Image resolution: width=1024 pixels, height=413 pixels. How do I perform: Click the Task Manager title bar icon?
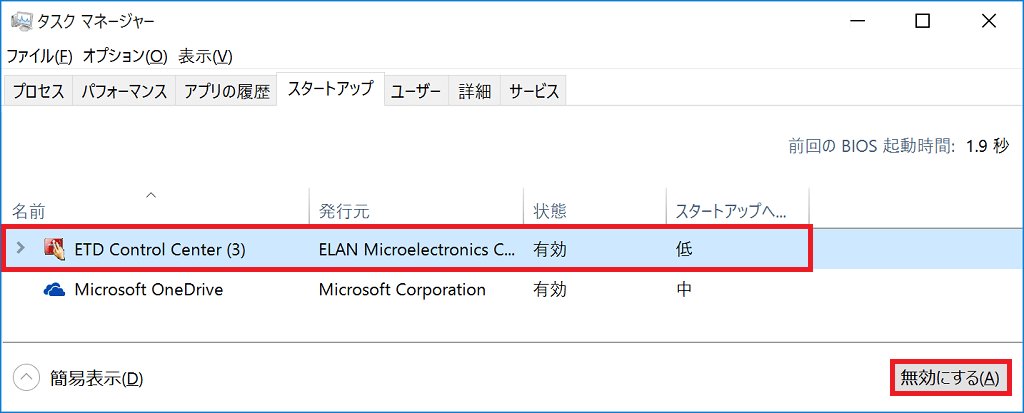(x=21, y=21)
